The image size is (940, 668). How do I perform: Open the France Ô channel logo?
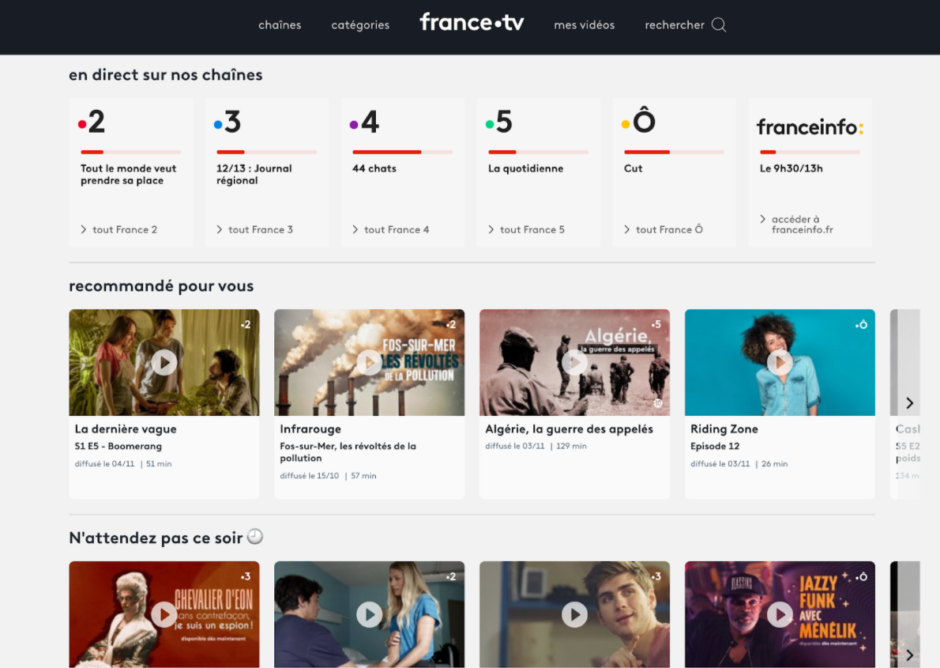click(x=638, y=119)
